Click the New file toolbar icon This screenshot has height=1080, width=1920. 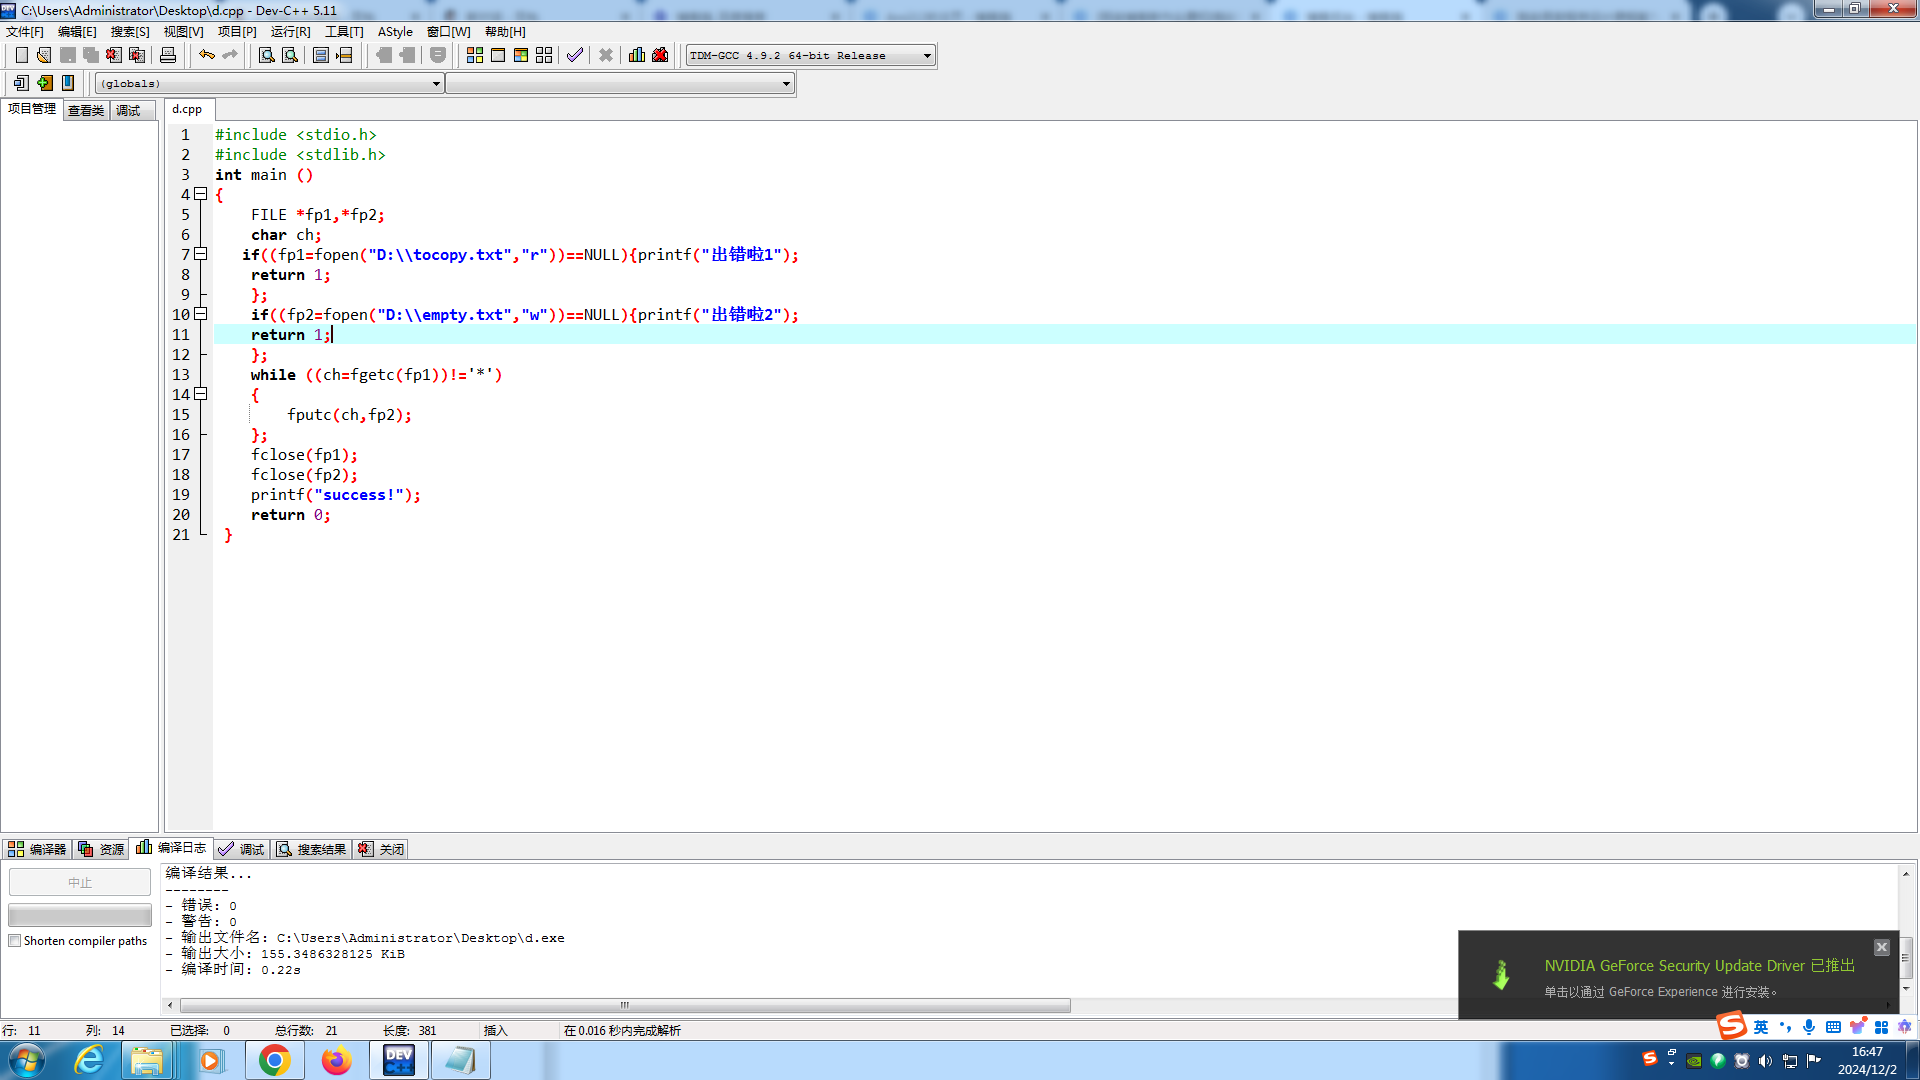[21, 55]
